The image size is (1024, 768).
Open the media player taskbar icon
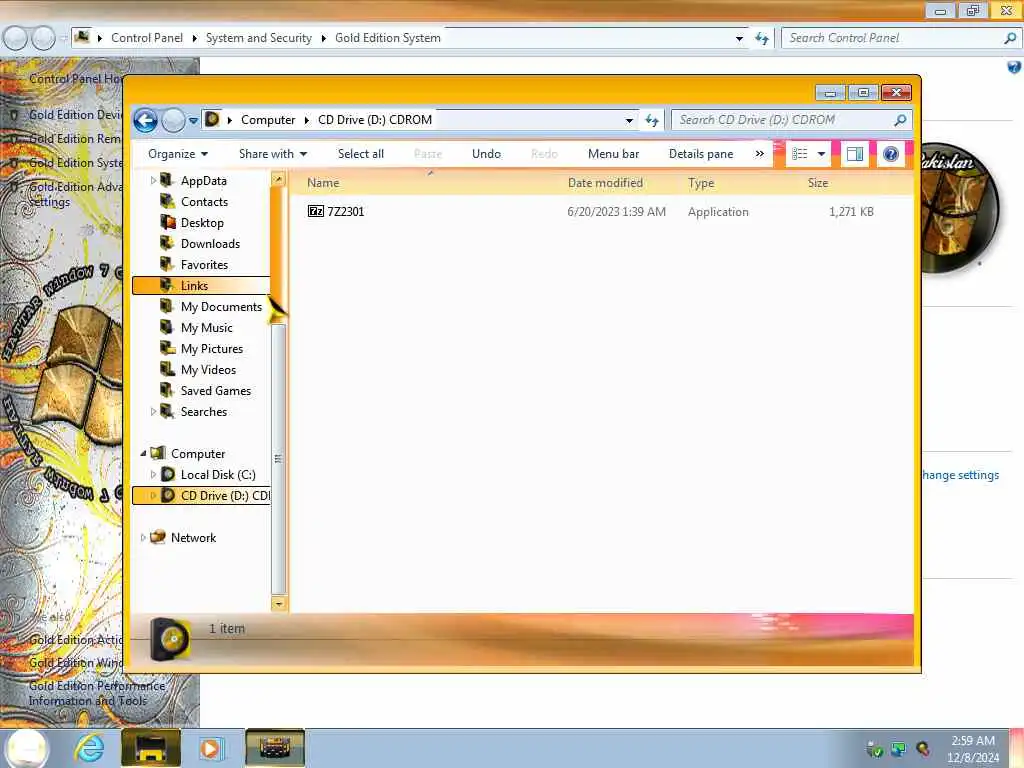pos(210,748)
